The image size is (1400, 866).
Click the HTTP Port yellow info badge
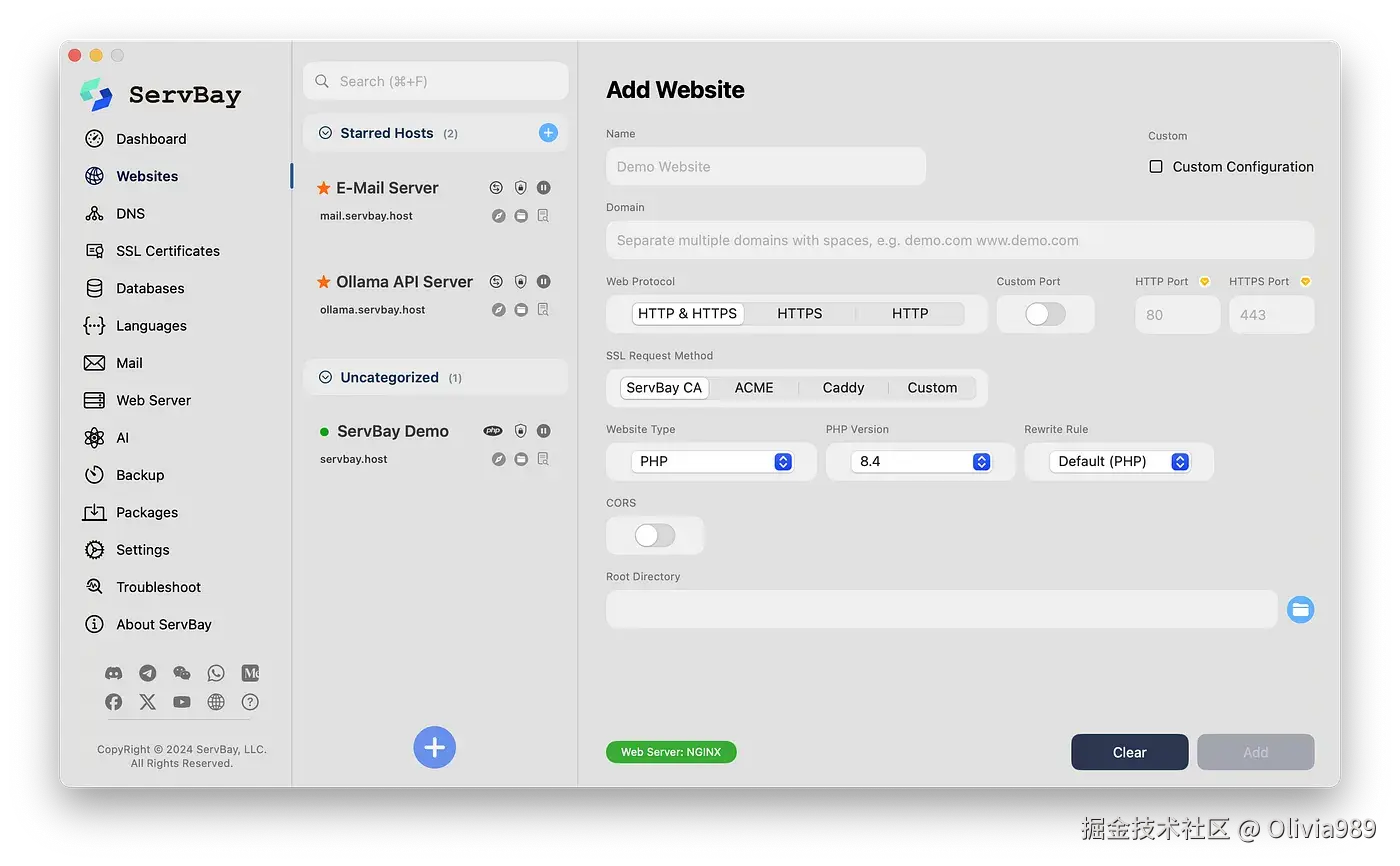1204,282
